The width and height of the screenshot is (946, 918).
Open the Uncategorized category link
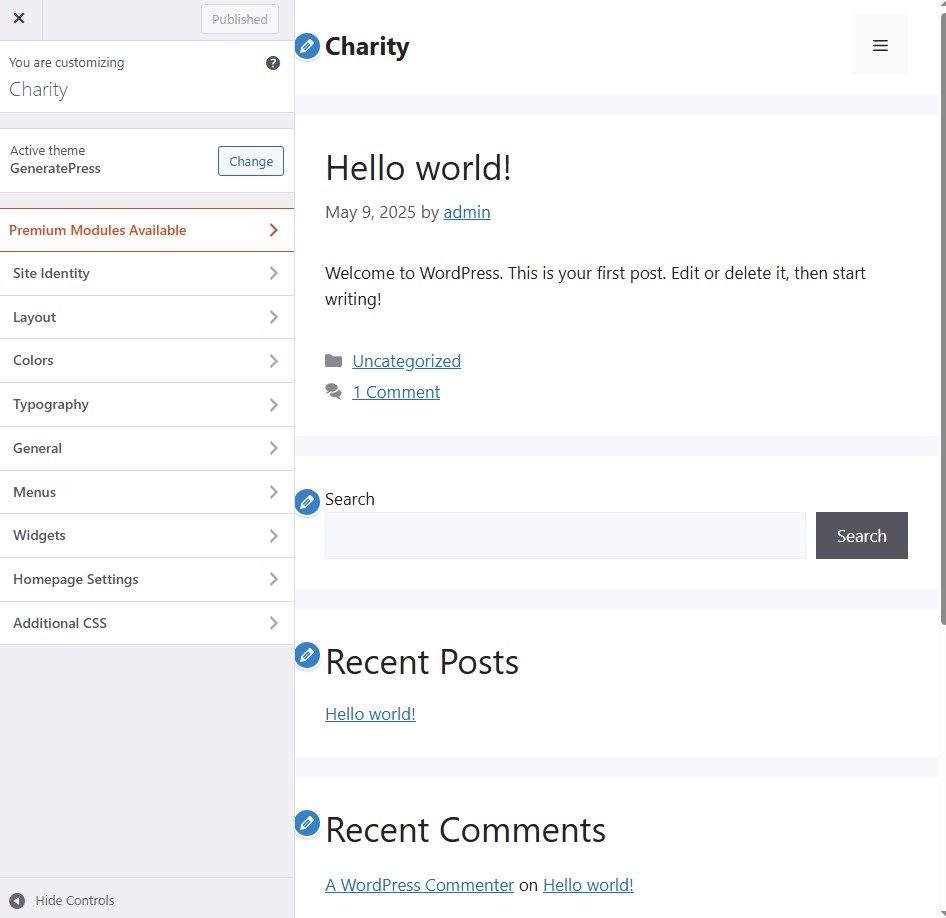point(406,361)
